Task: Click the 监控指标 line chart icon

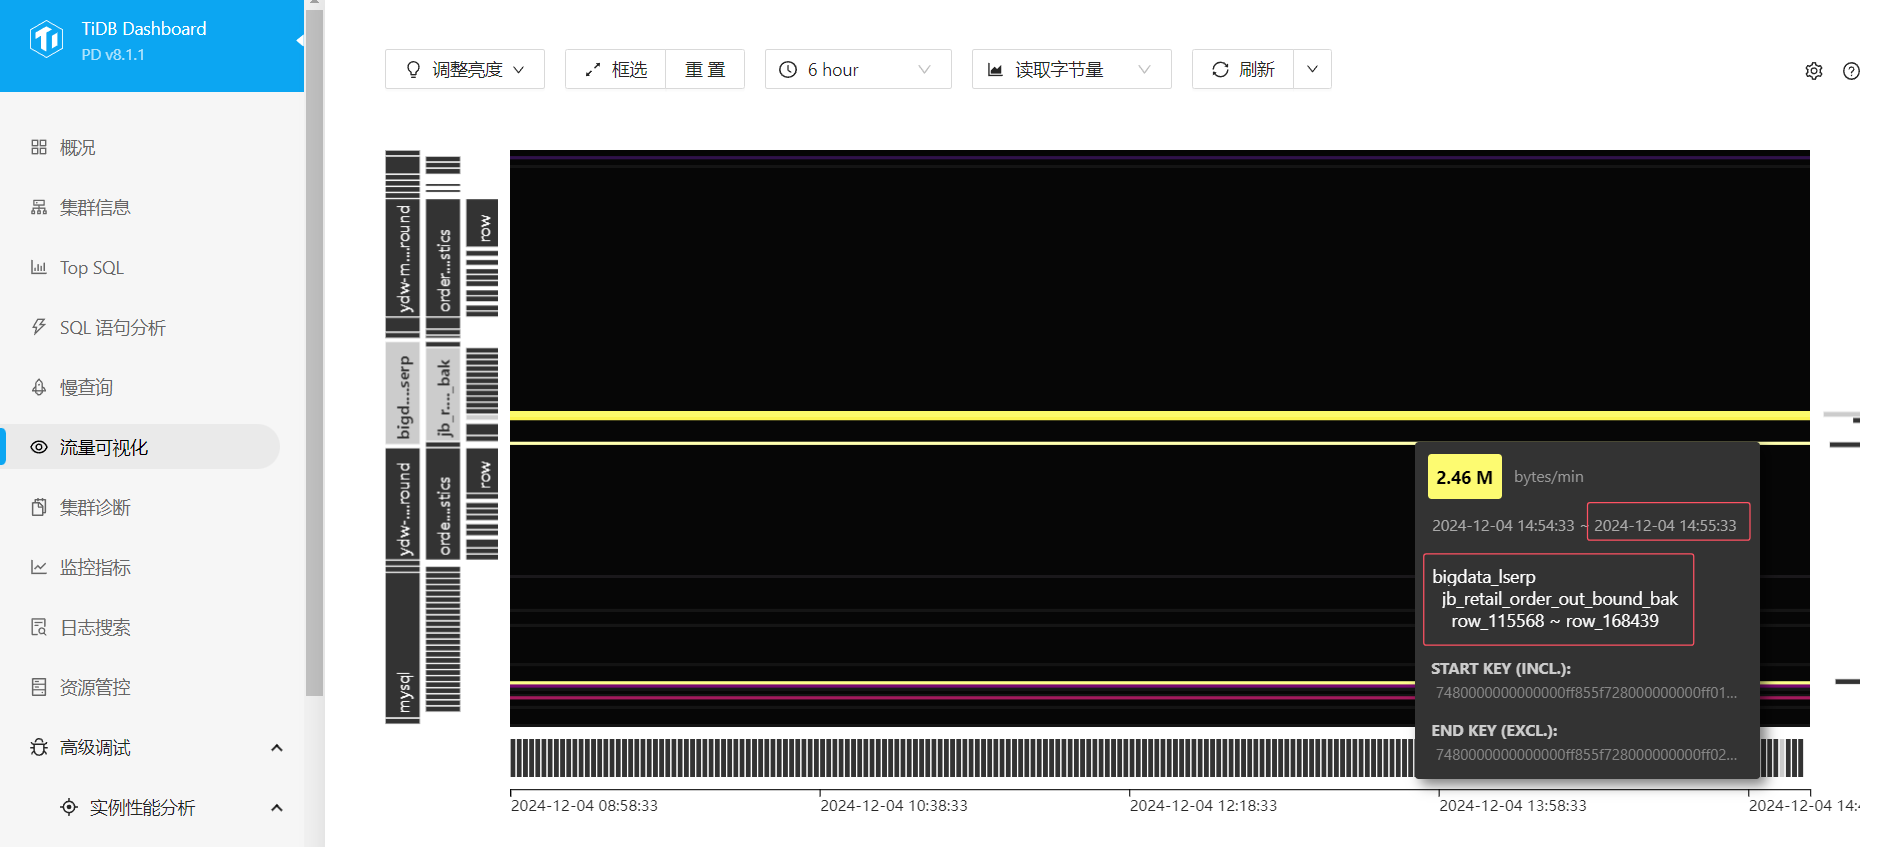Action: (x=39, y=567)
